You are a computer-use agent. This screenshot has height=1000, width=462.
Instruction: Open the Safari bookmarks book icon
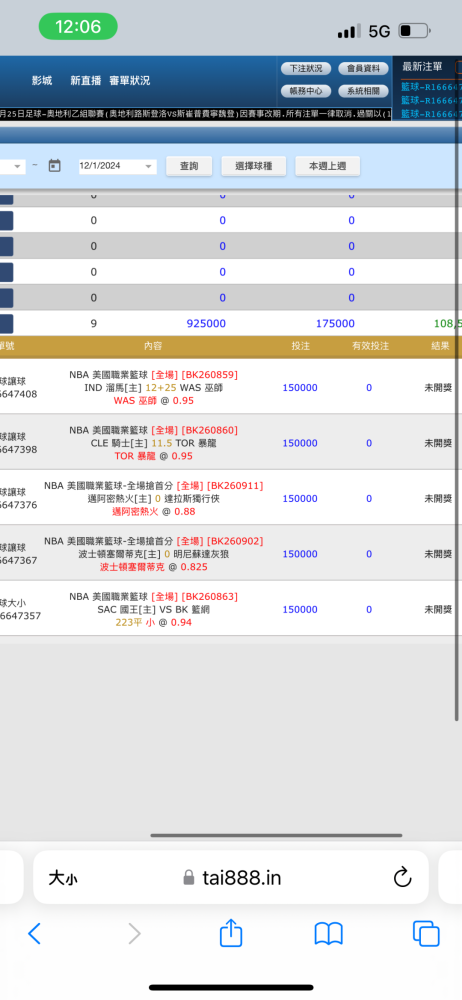pyautogui.click(x=329, y=934)
